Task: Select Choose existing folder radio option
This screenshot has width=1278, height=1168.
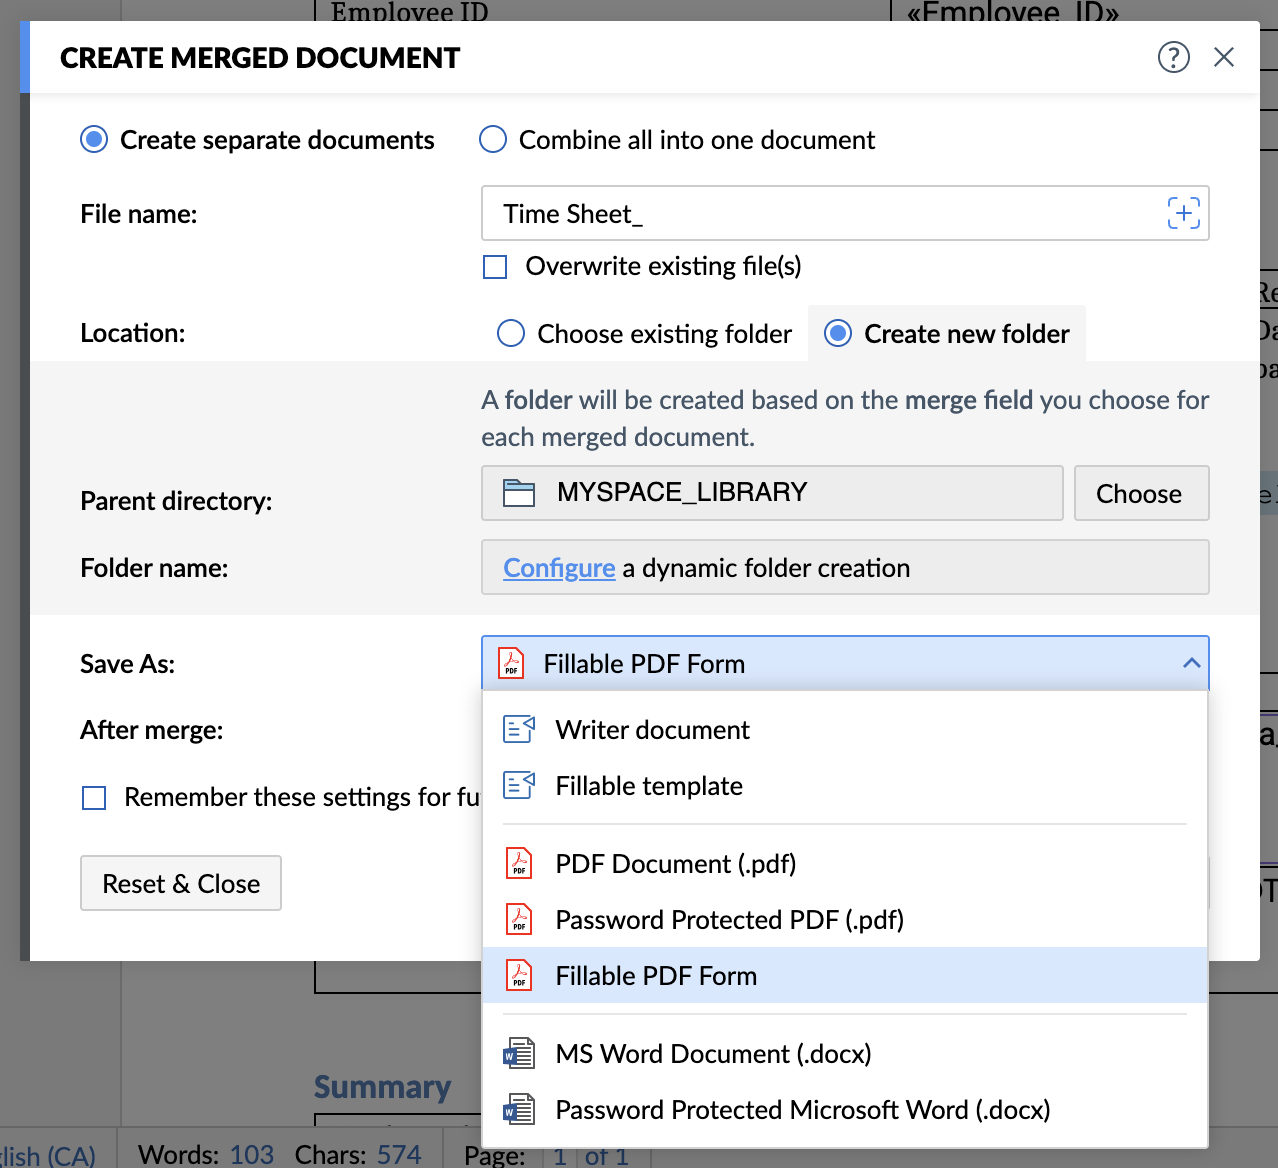Action: point(511,334)
